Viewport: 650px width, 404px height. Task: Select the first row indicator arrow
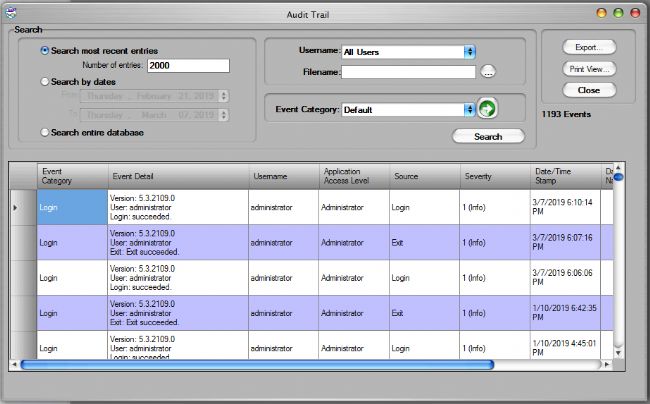15,207
